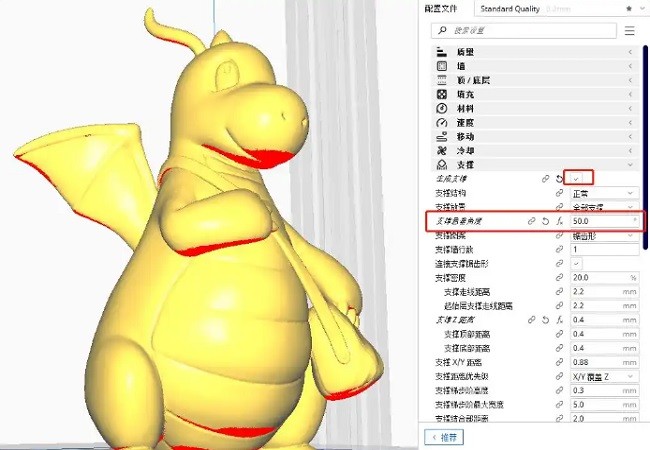Screen dimensions: 650x450
Task: Click the 推荐 (Recommended) button
Action: click(444, 437)
